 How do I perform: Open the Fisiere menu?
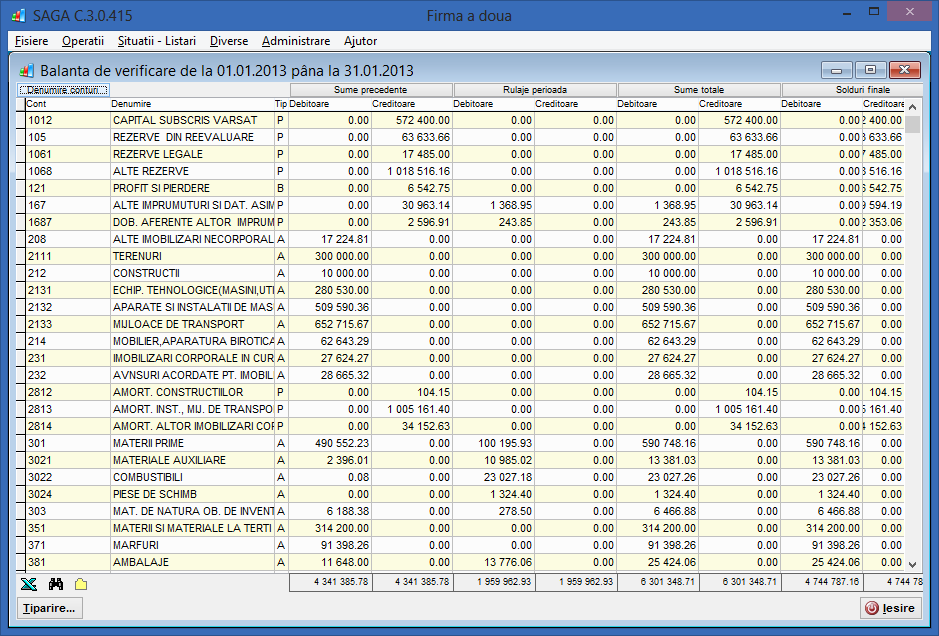[32, 41]
